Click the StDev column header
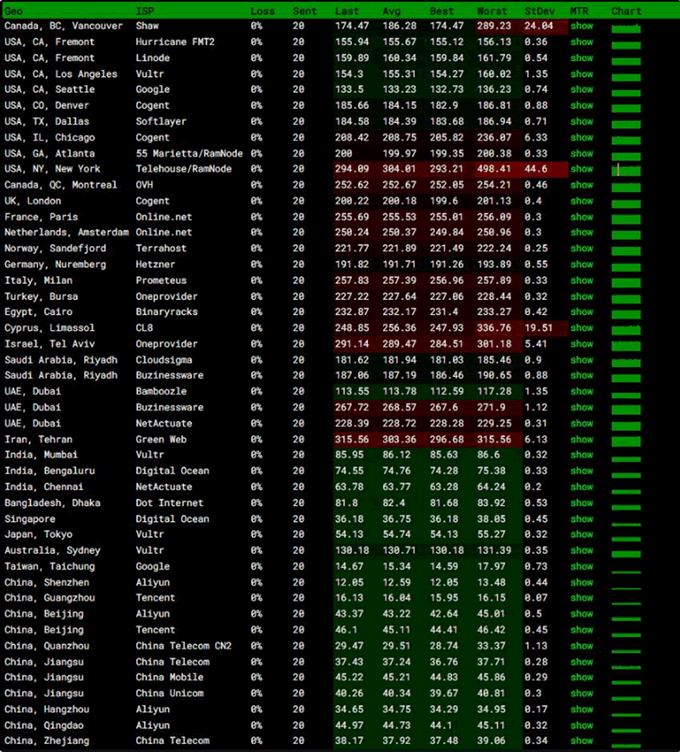 point(539,11)
